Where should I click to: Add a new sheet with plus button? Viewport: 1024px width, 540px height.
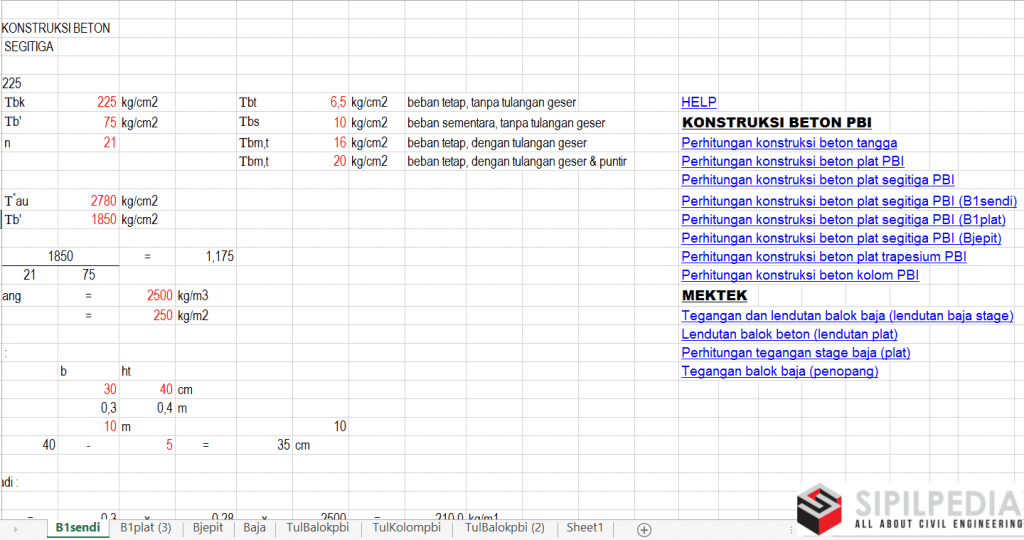click(x=644, y=529)
